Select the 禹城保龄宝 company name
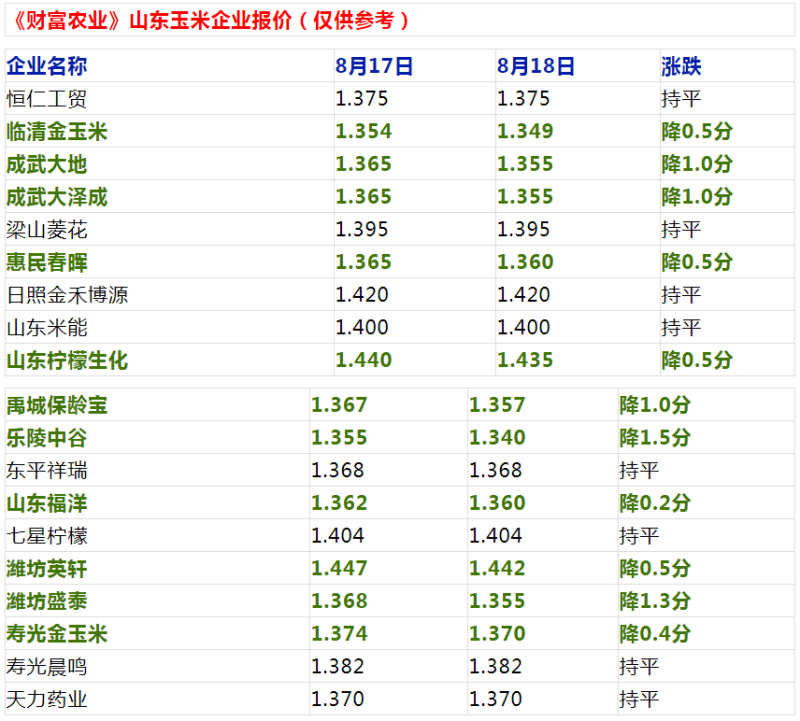The height and width of the screenshot is (721, 800). 57,405
